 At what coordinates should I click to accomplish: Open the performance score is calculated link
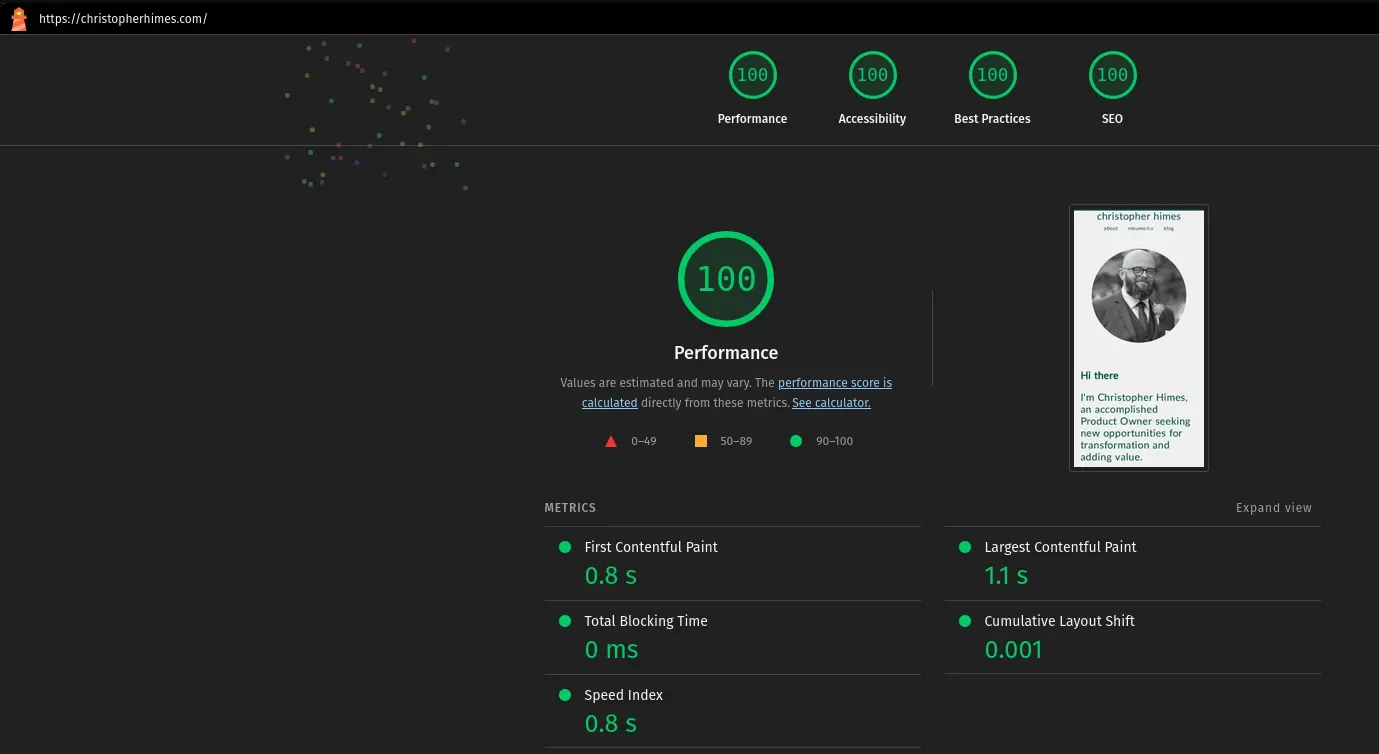point(835,382)
